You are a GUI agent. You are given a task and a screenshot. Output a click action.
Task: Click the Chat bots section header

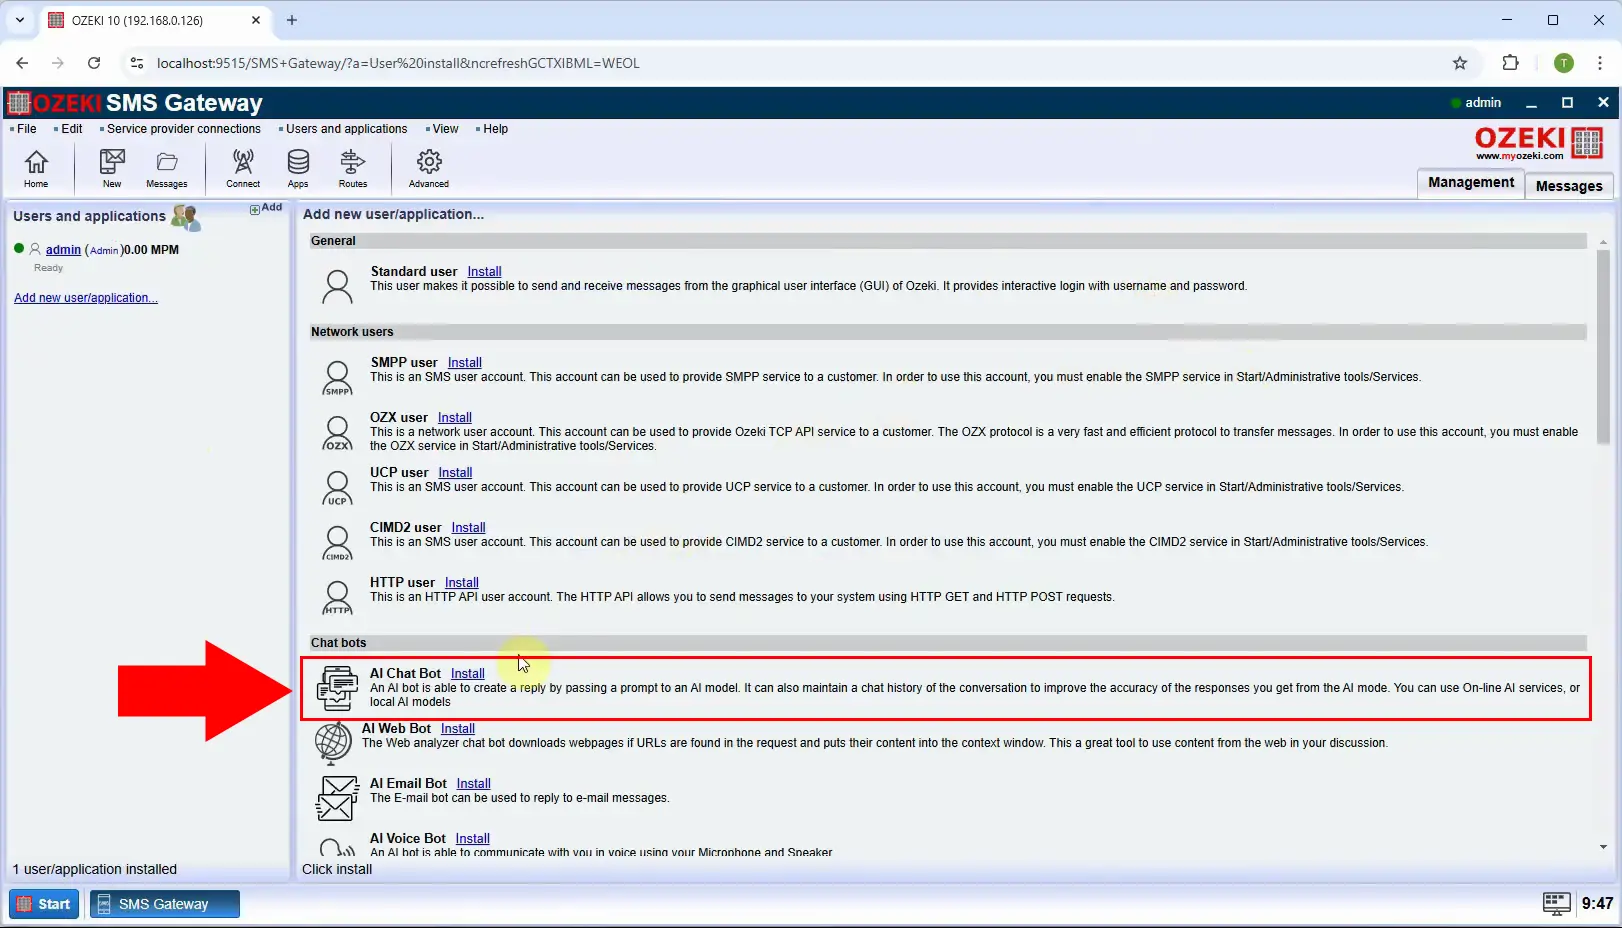[948, 643]
